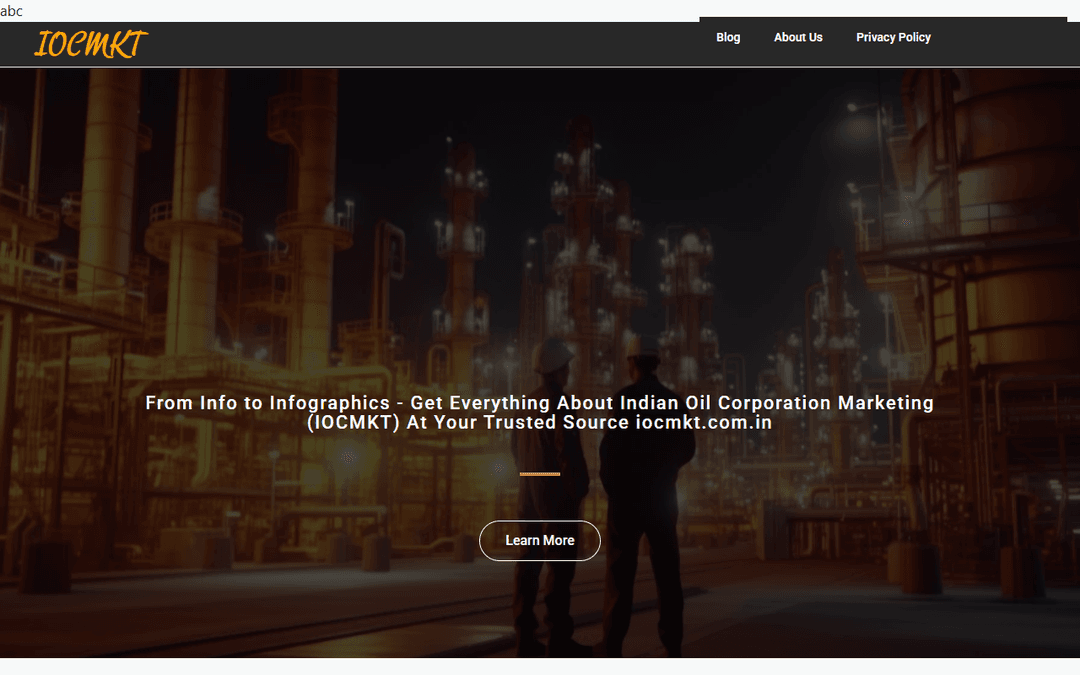1080x675 pixels.
Task: Open the Privacy Policy link
Action: (x=893, y=37)
